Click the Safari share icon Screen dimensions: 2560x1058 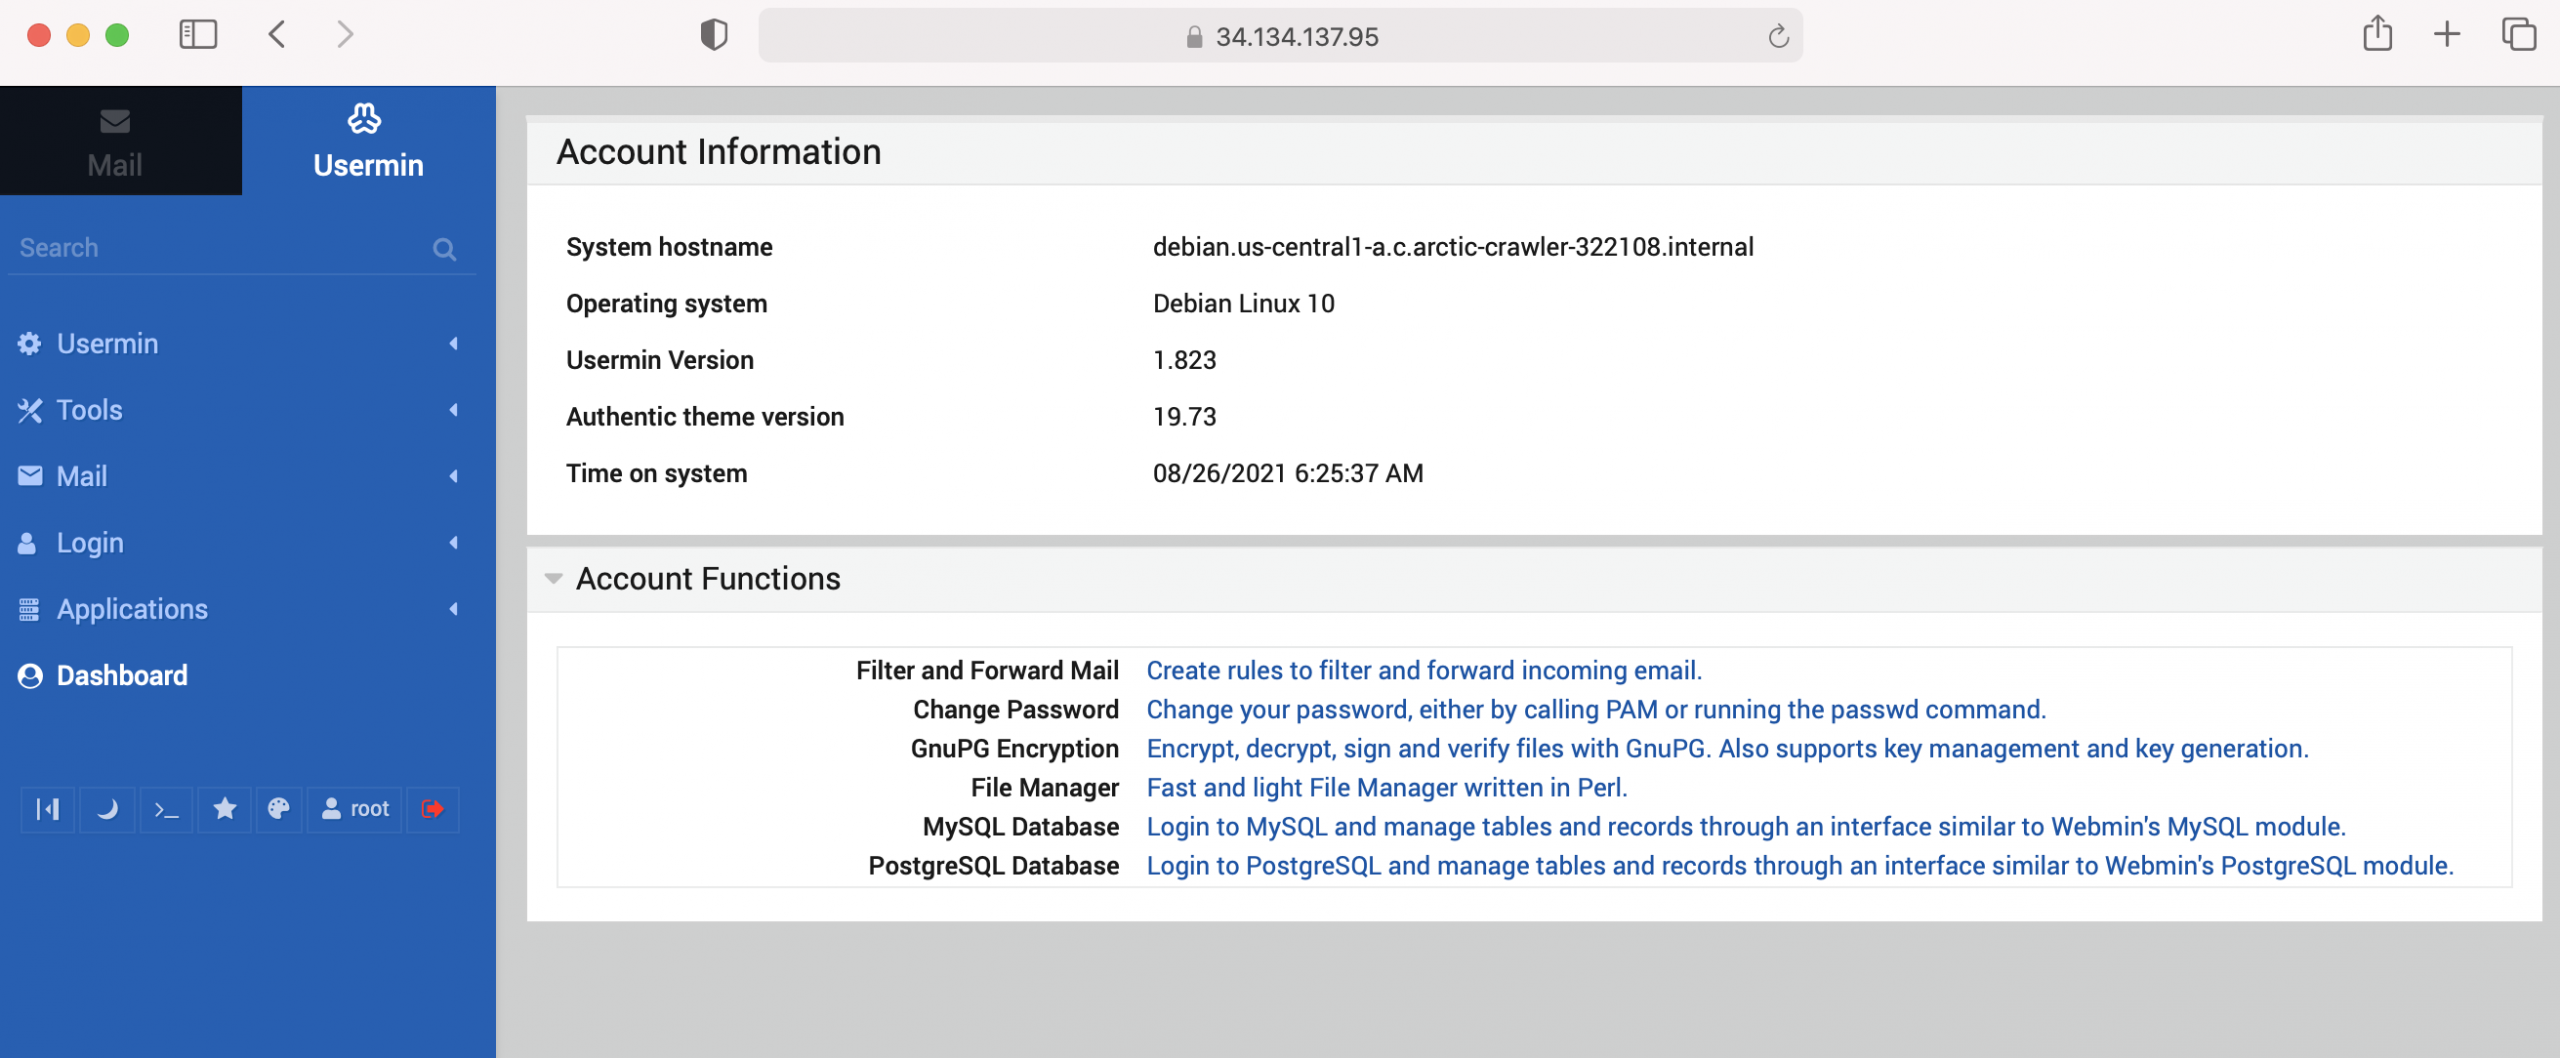[x=2378, y=34]
